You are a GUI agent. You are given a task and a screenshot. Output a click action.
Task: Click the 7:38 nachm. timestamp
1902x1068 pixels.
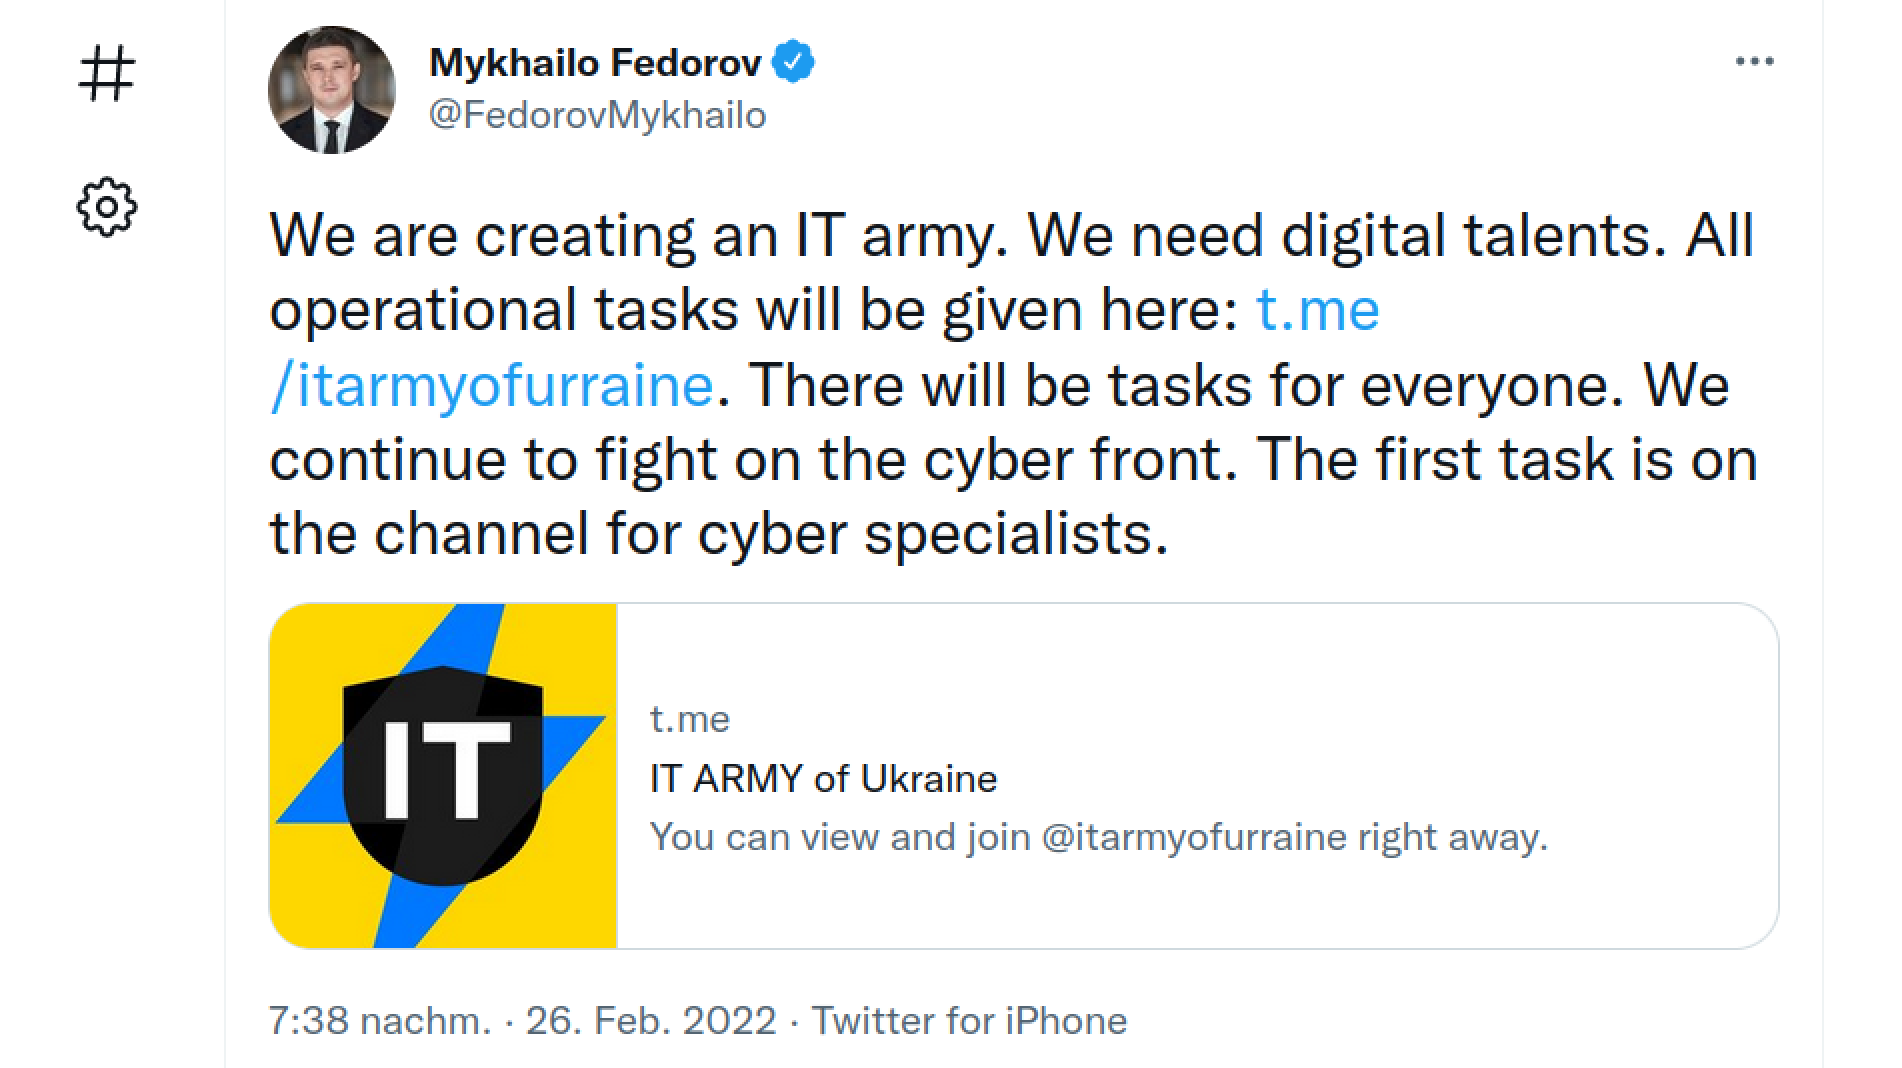pyautogui.click(x=379, y=1020)
